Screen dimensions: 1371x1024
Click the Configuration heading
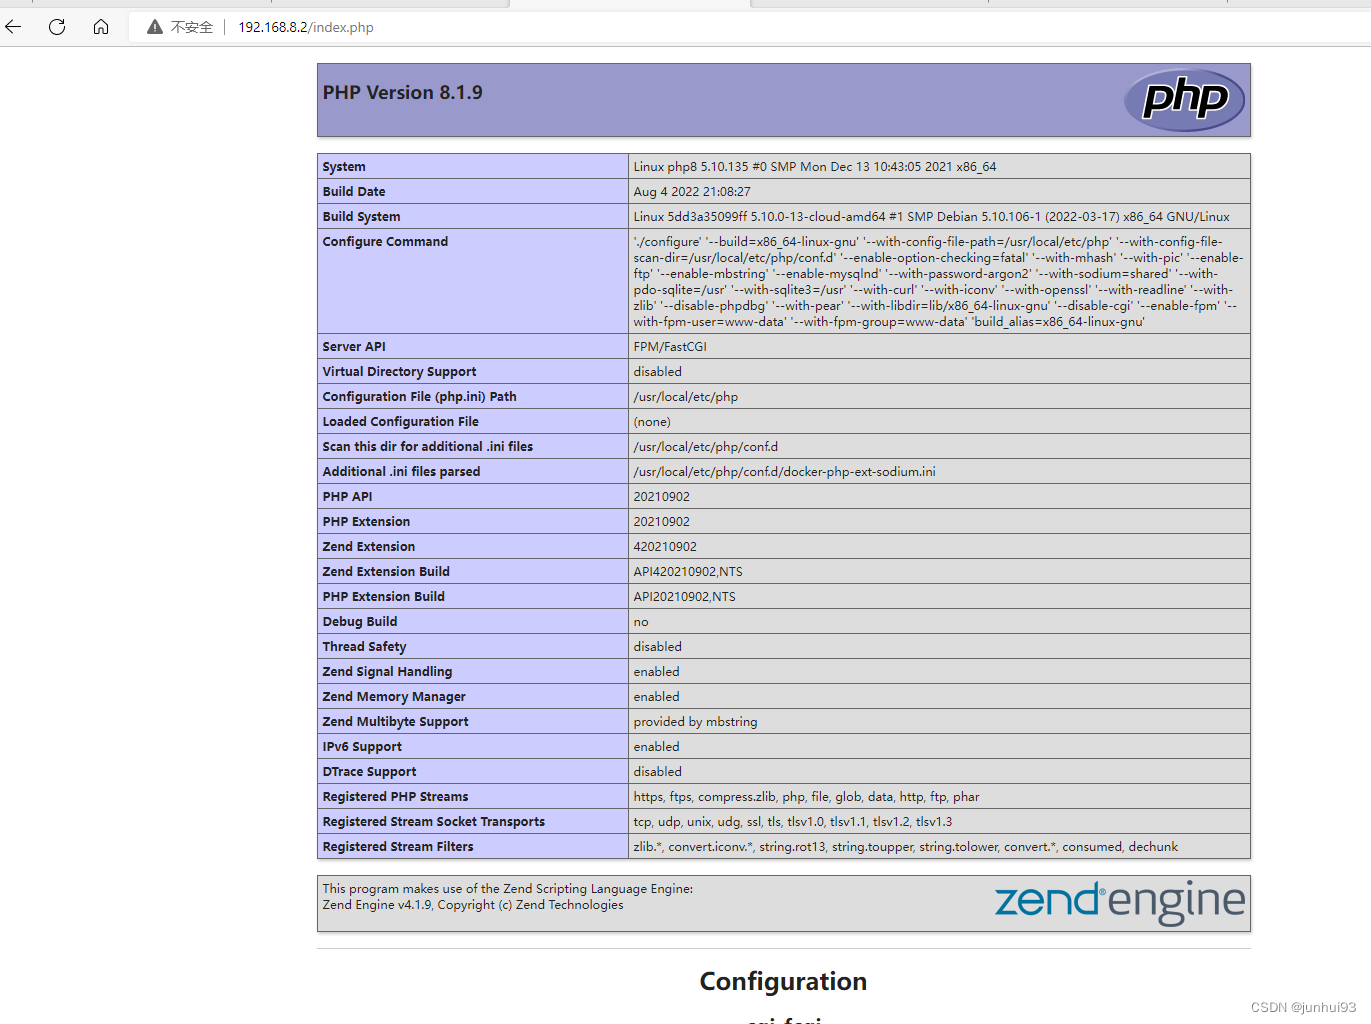[783, 981]
